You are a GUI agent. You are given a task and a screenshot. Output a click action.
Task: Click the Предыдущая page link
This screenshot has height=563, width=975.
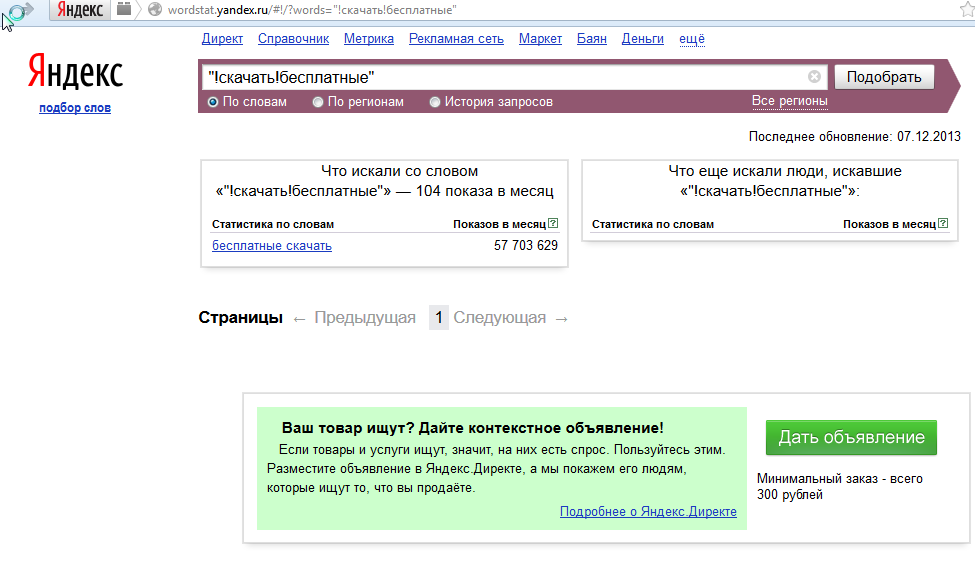(x=365, y=318)
